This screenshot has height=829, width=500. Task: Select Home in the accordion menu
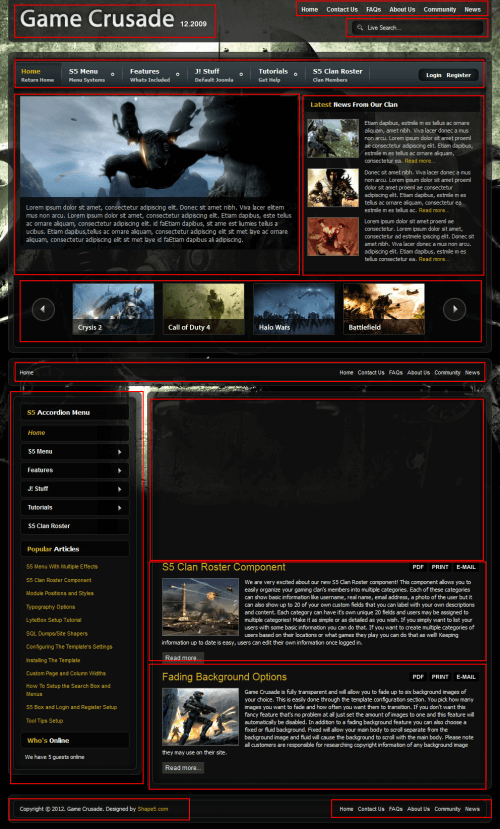[x=75, y=433]
